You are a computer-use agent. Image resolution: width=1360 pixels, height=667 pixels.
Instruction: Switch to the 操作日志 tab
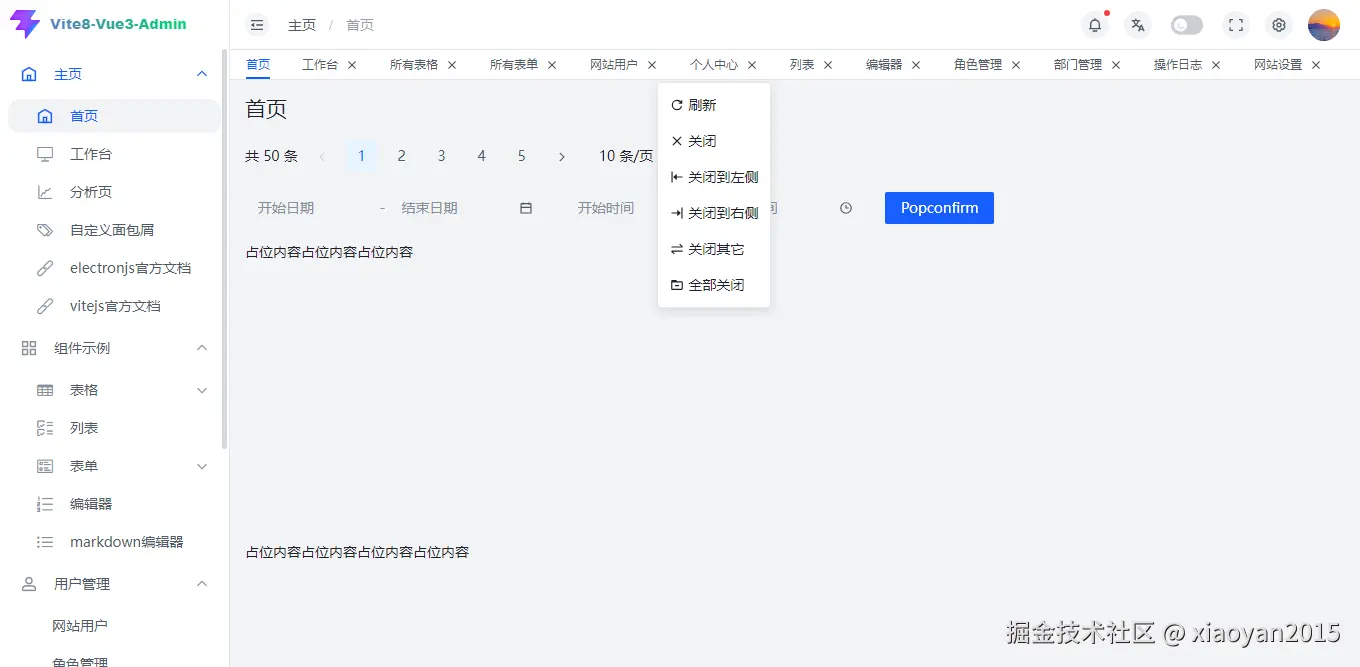pyautogui.click(x=1178, y=64)
